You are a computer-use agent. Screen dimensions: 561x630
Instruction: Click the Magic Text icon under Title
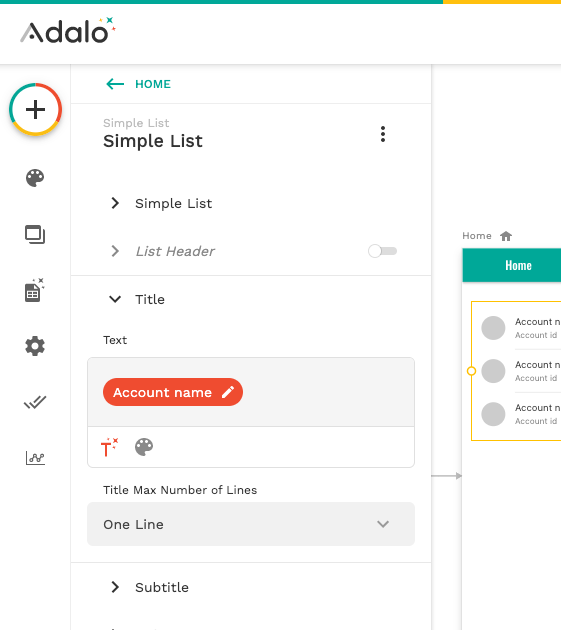pyautogui.click(x=109, y=447)
